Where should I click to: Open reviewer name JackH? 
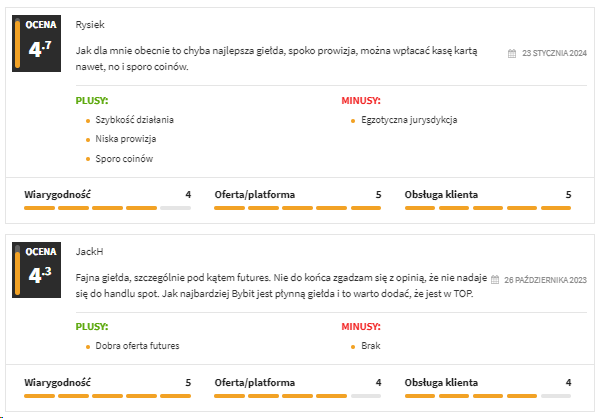pos(89,252)
